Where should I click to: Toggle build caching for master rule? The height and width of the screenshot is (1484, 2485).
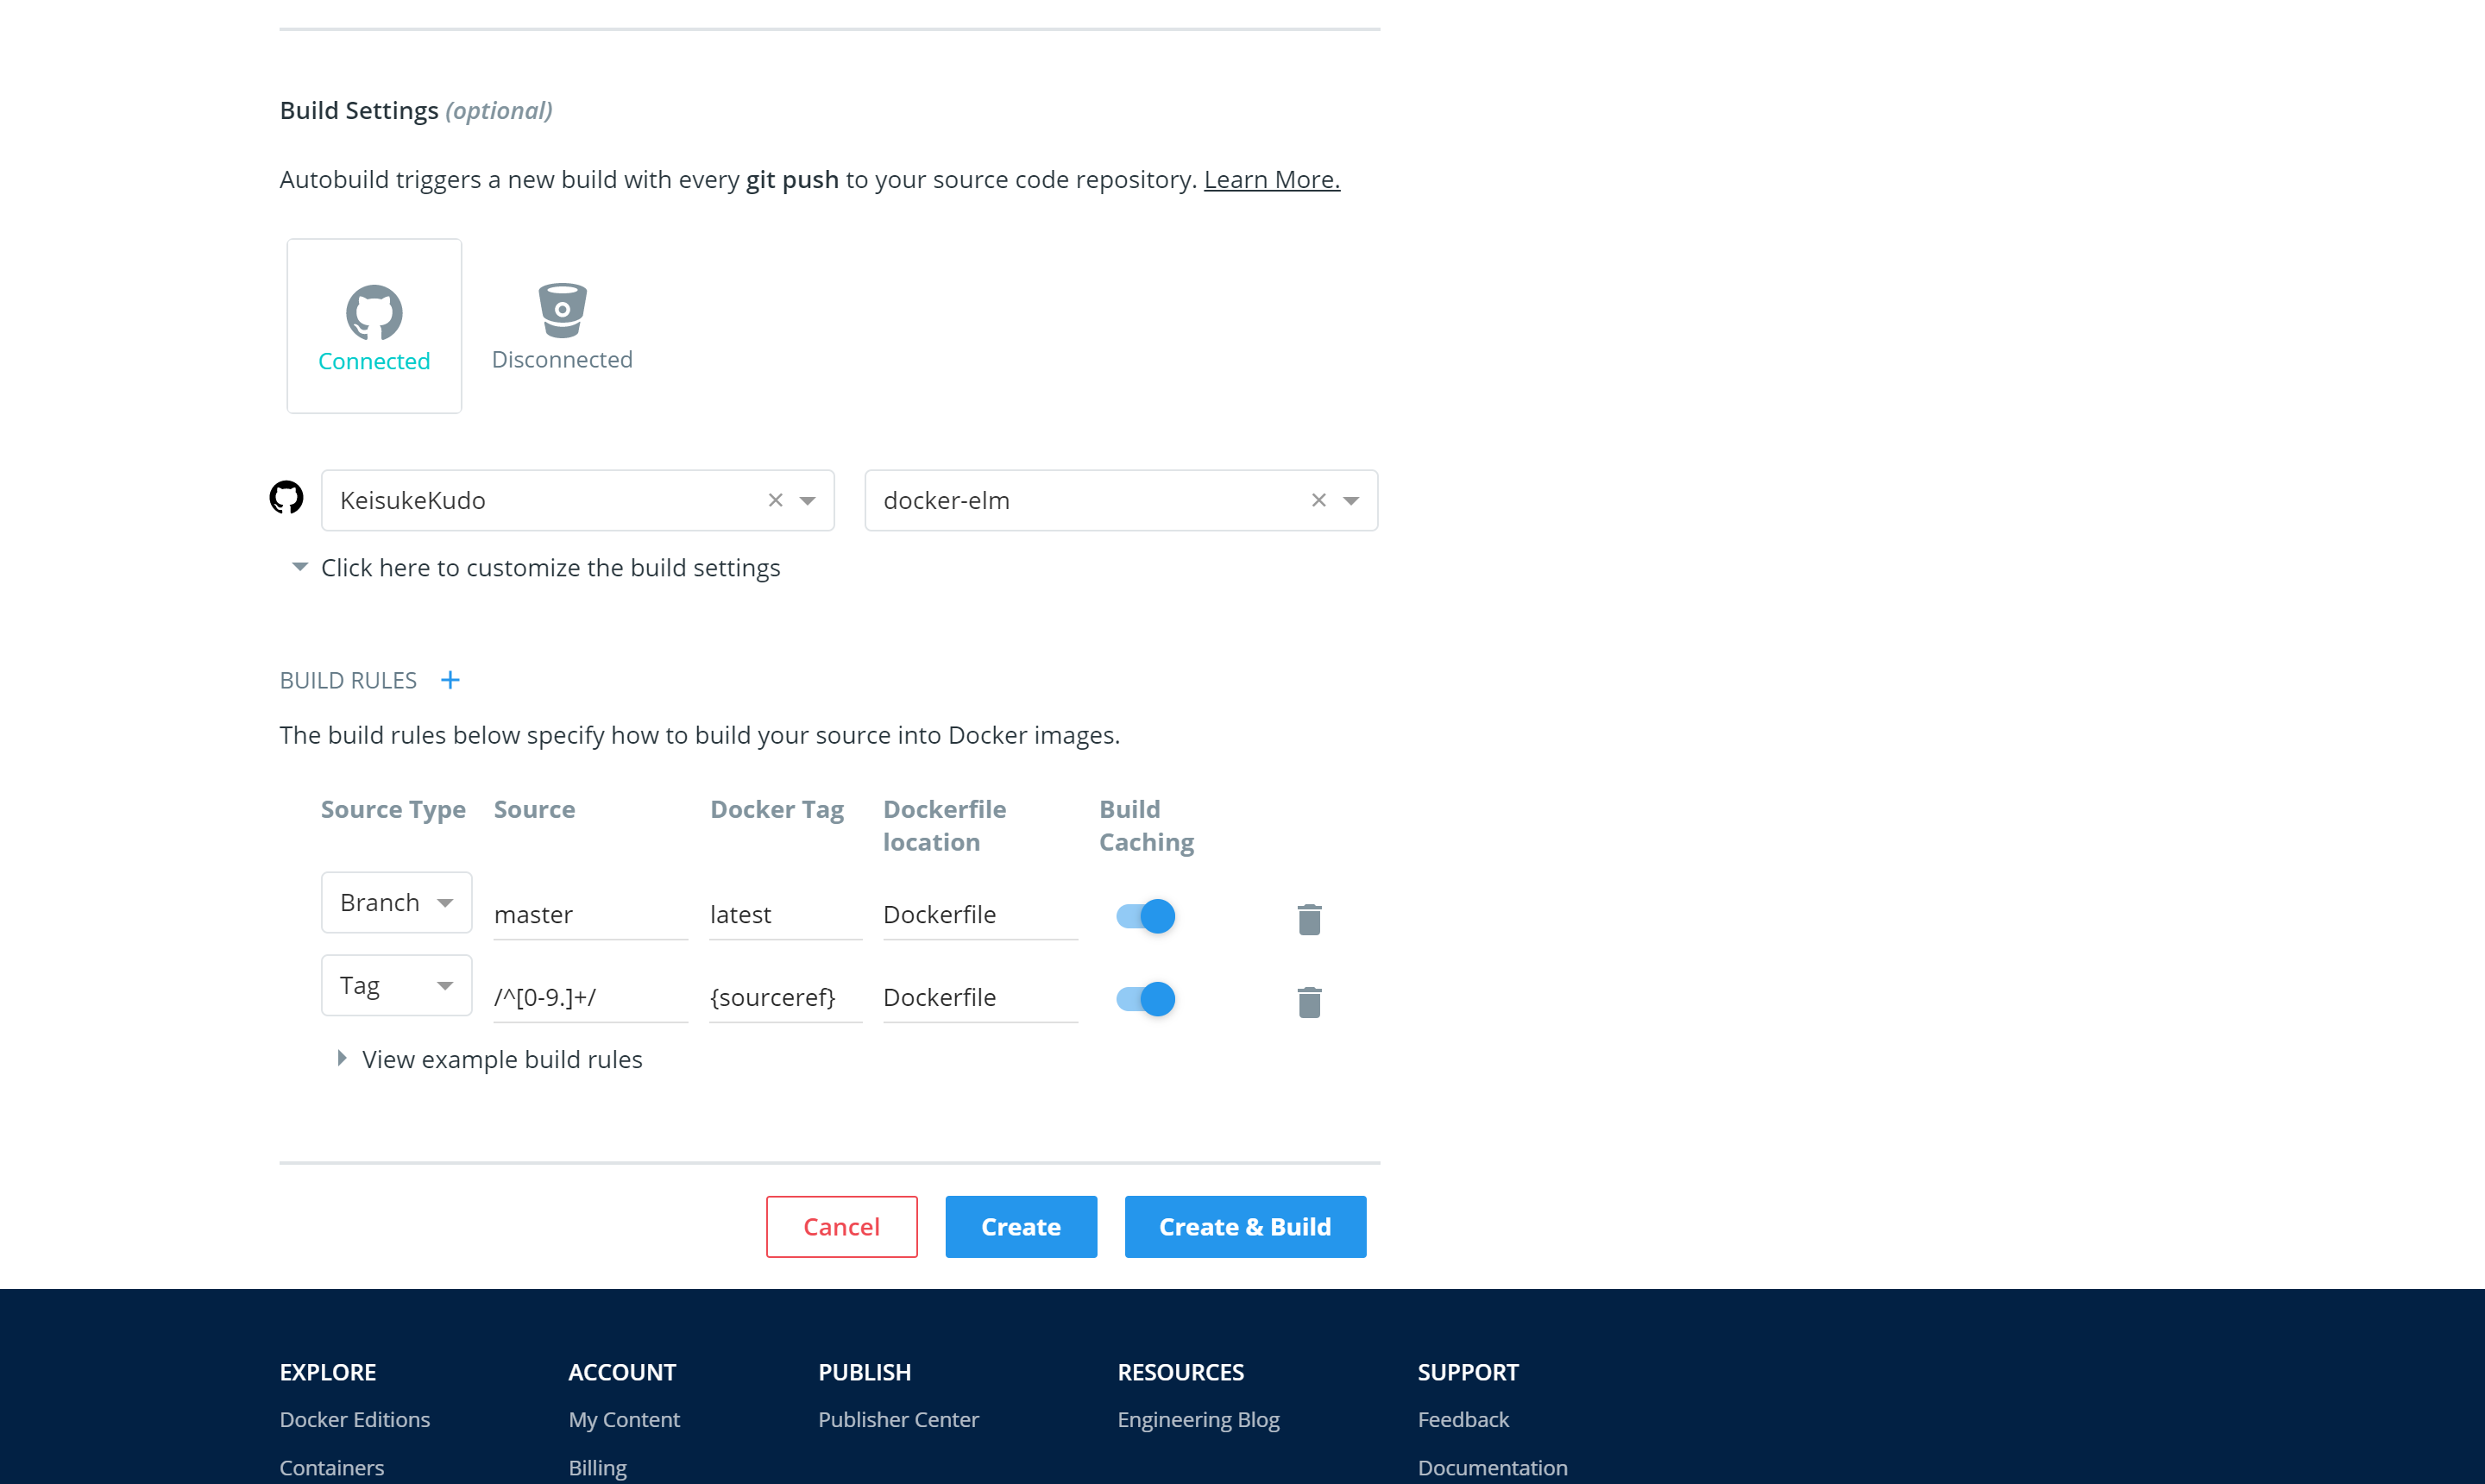pyautogui.click(x=1145, y=916)
